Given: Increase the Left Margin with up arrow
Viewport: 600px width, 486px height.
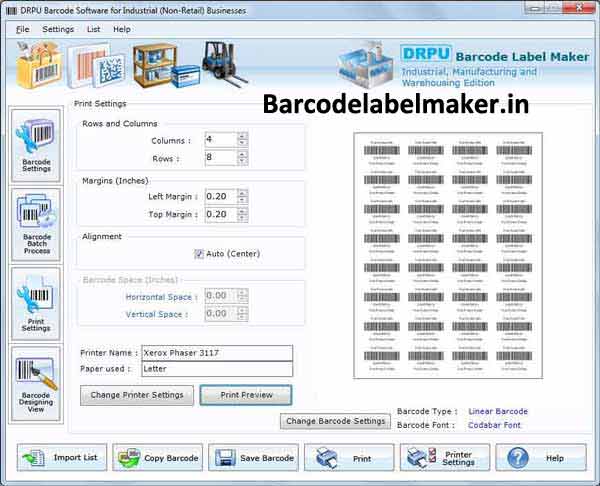Looking at the screenshot, I should click(x=242, y=193).
